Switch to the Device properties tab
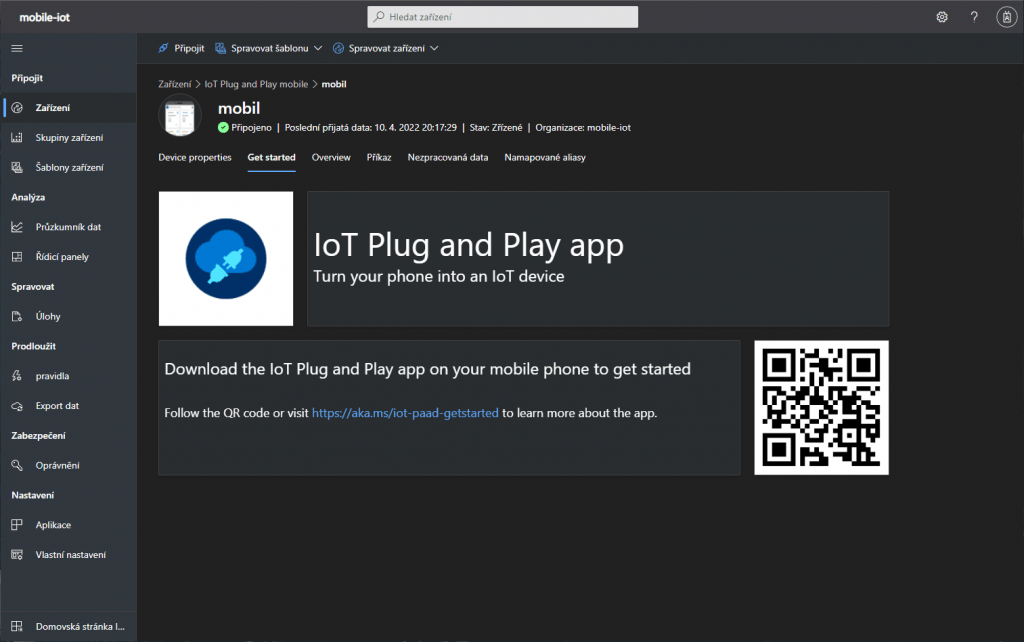Image resolution: width=1024 pixels, height=642 pixels. coord(195,158)
